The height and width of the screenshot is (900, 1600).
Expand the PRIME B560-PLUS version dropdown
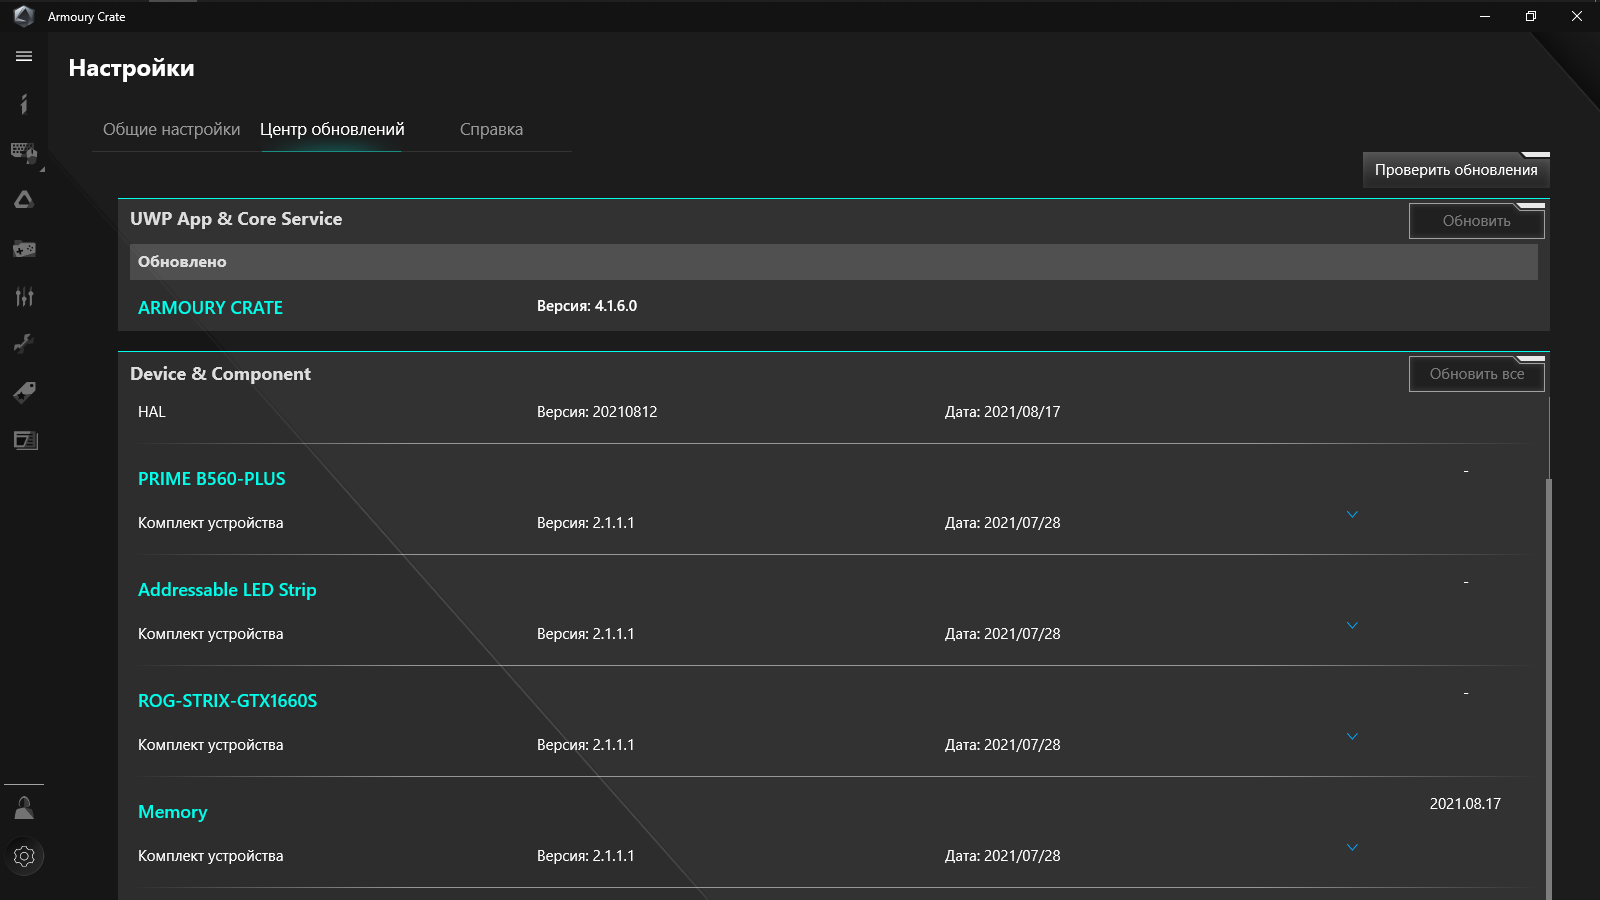1352,515
